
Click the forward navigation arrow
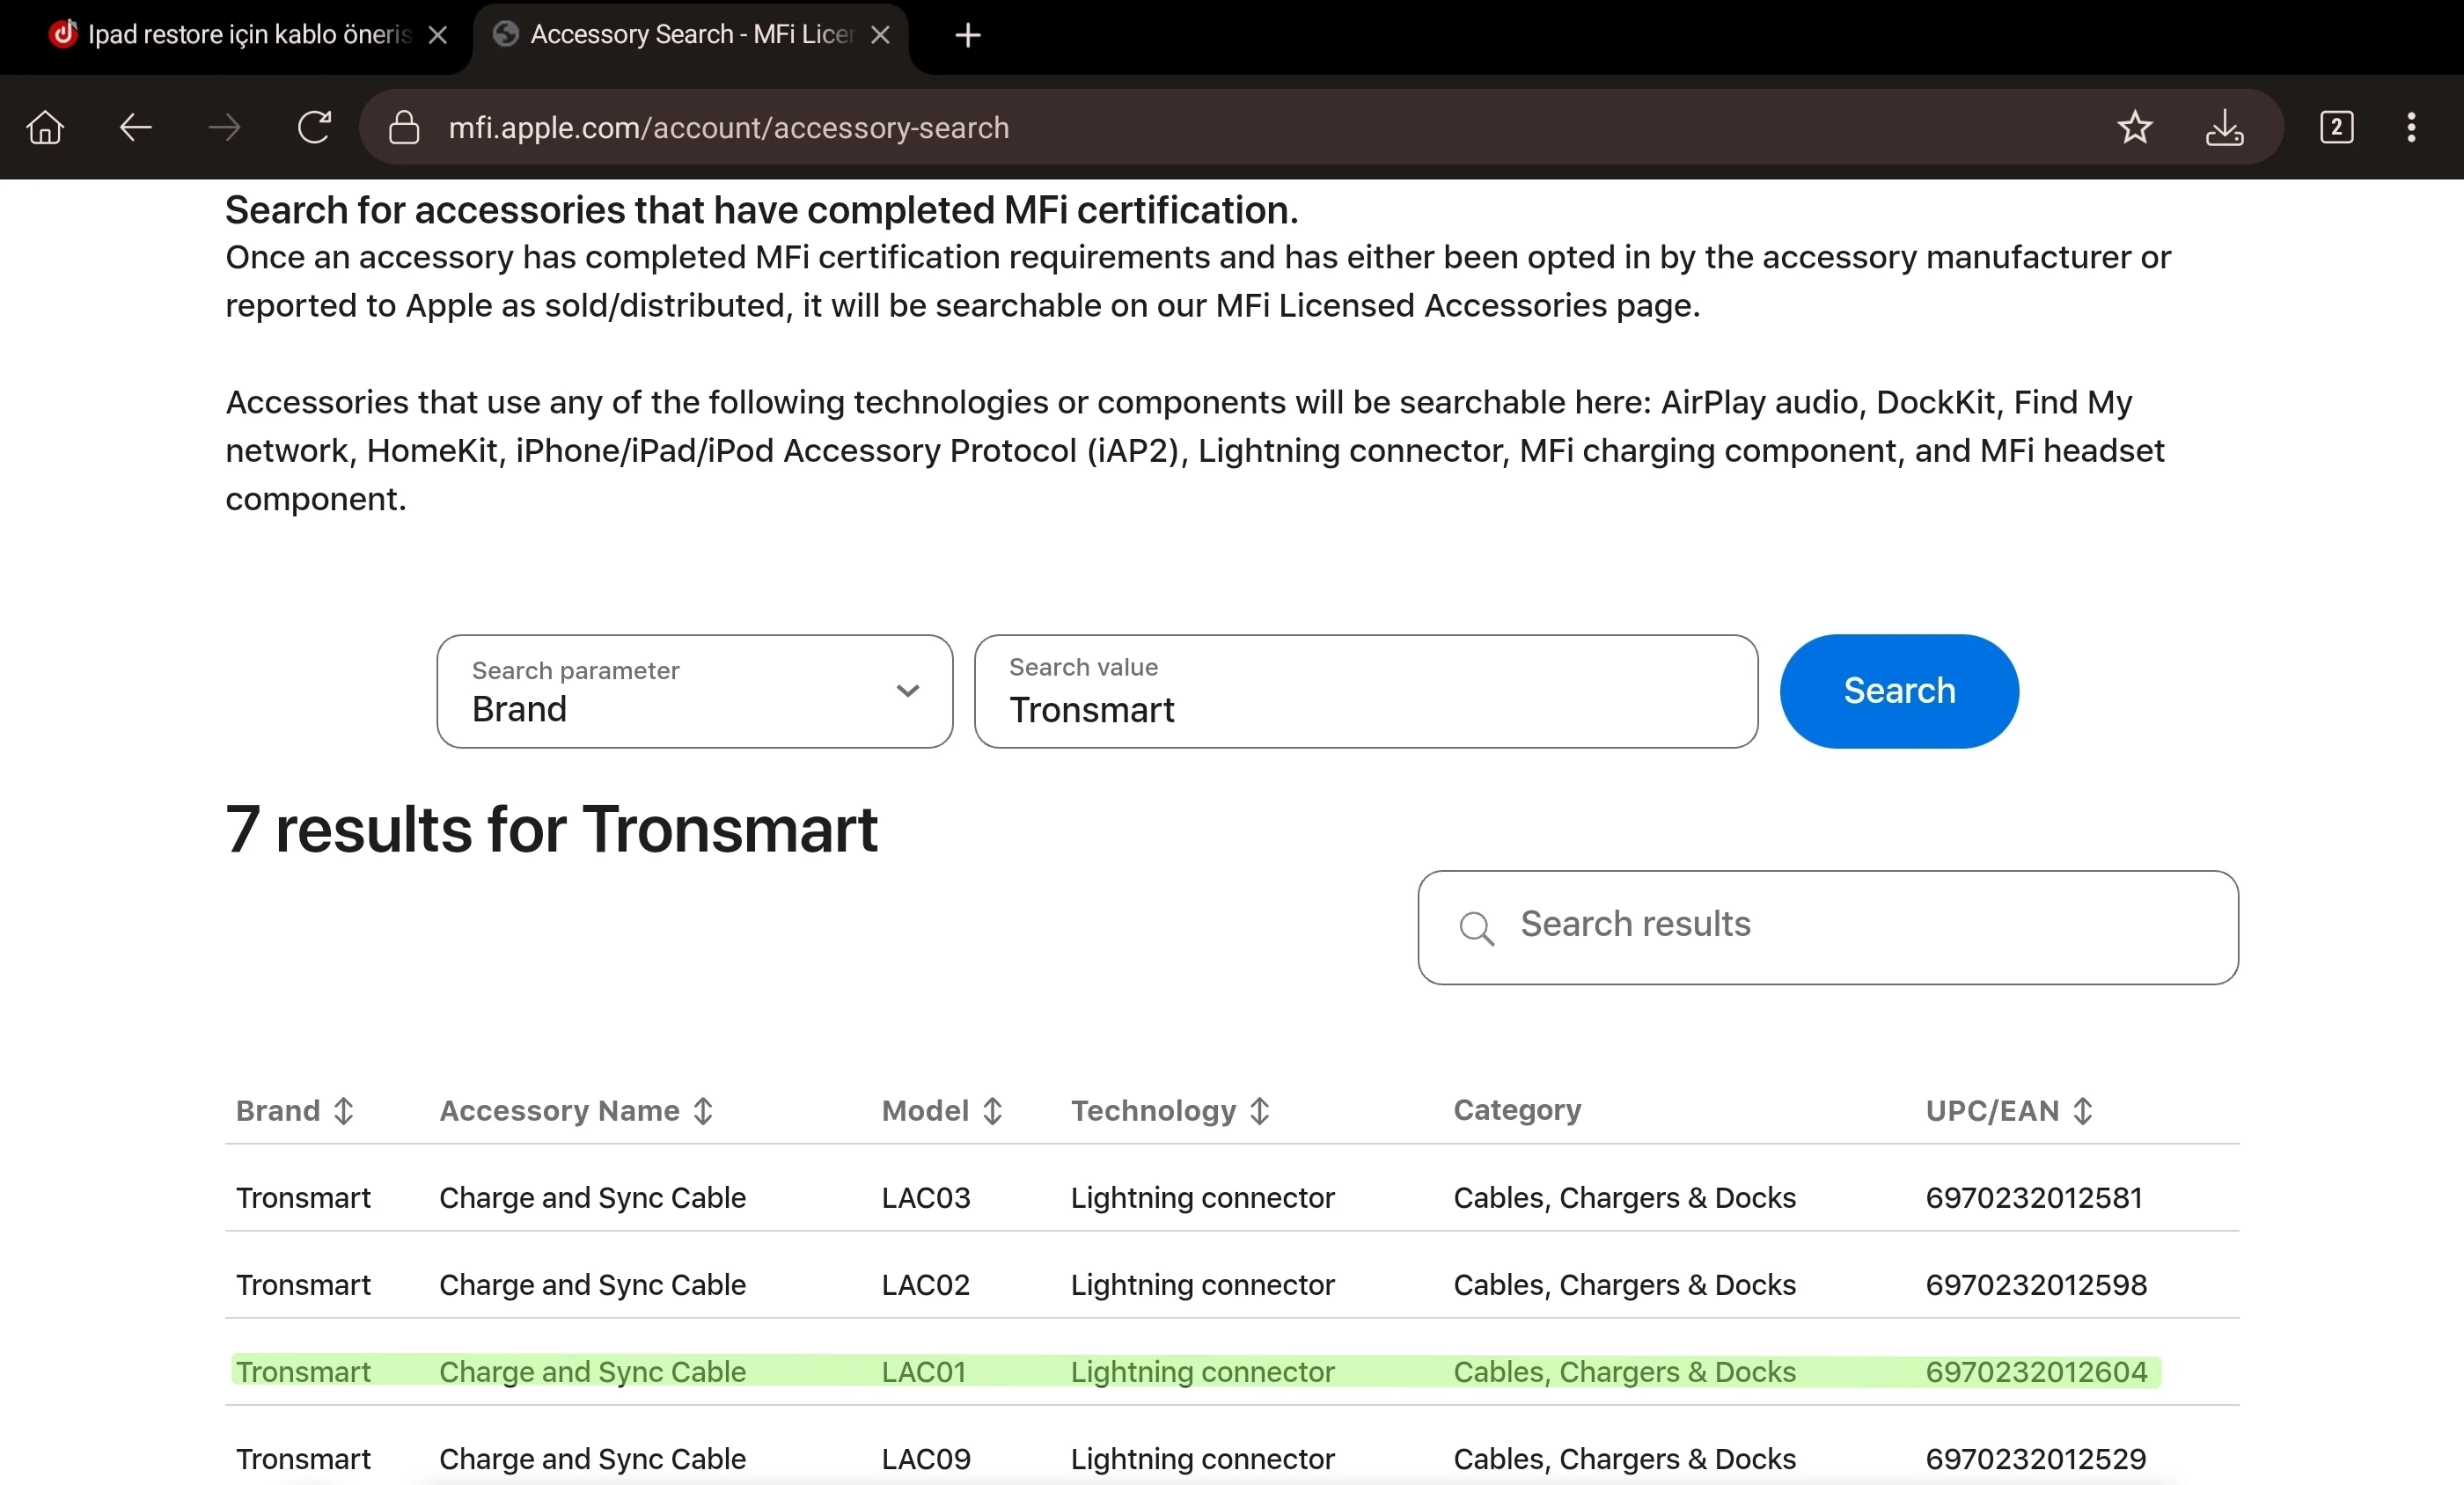click(224, 128)
